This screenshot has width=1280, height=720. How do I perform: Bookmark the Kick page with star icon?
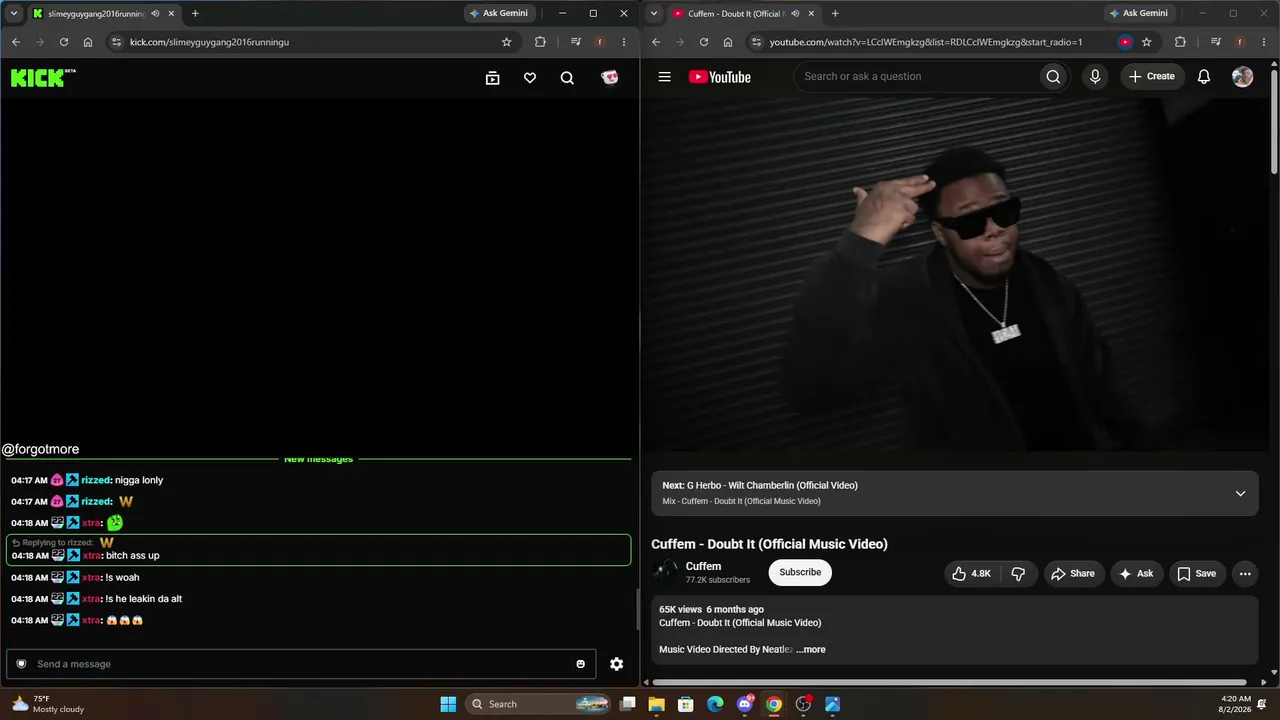point(506,42)
